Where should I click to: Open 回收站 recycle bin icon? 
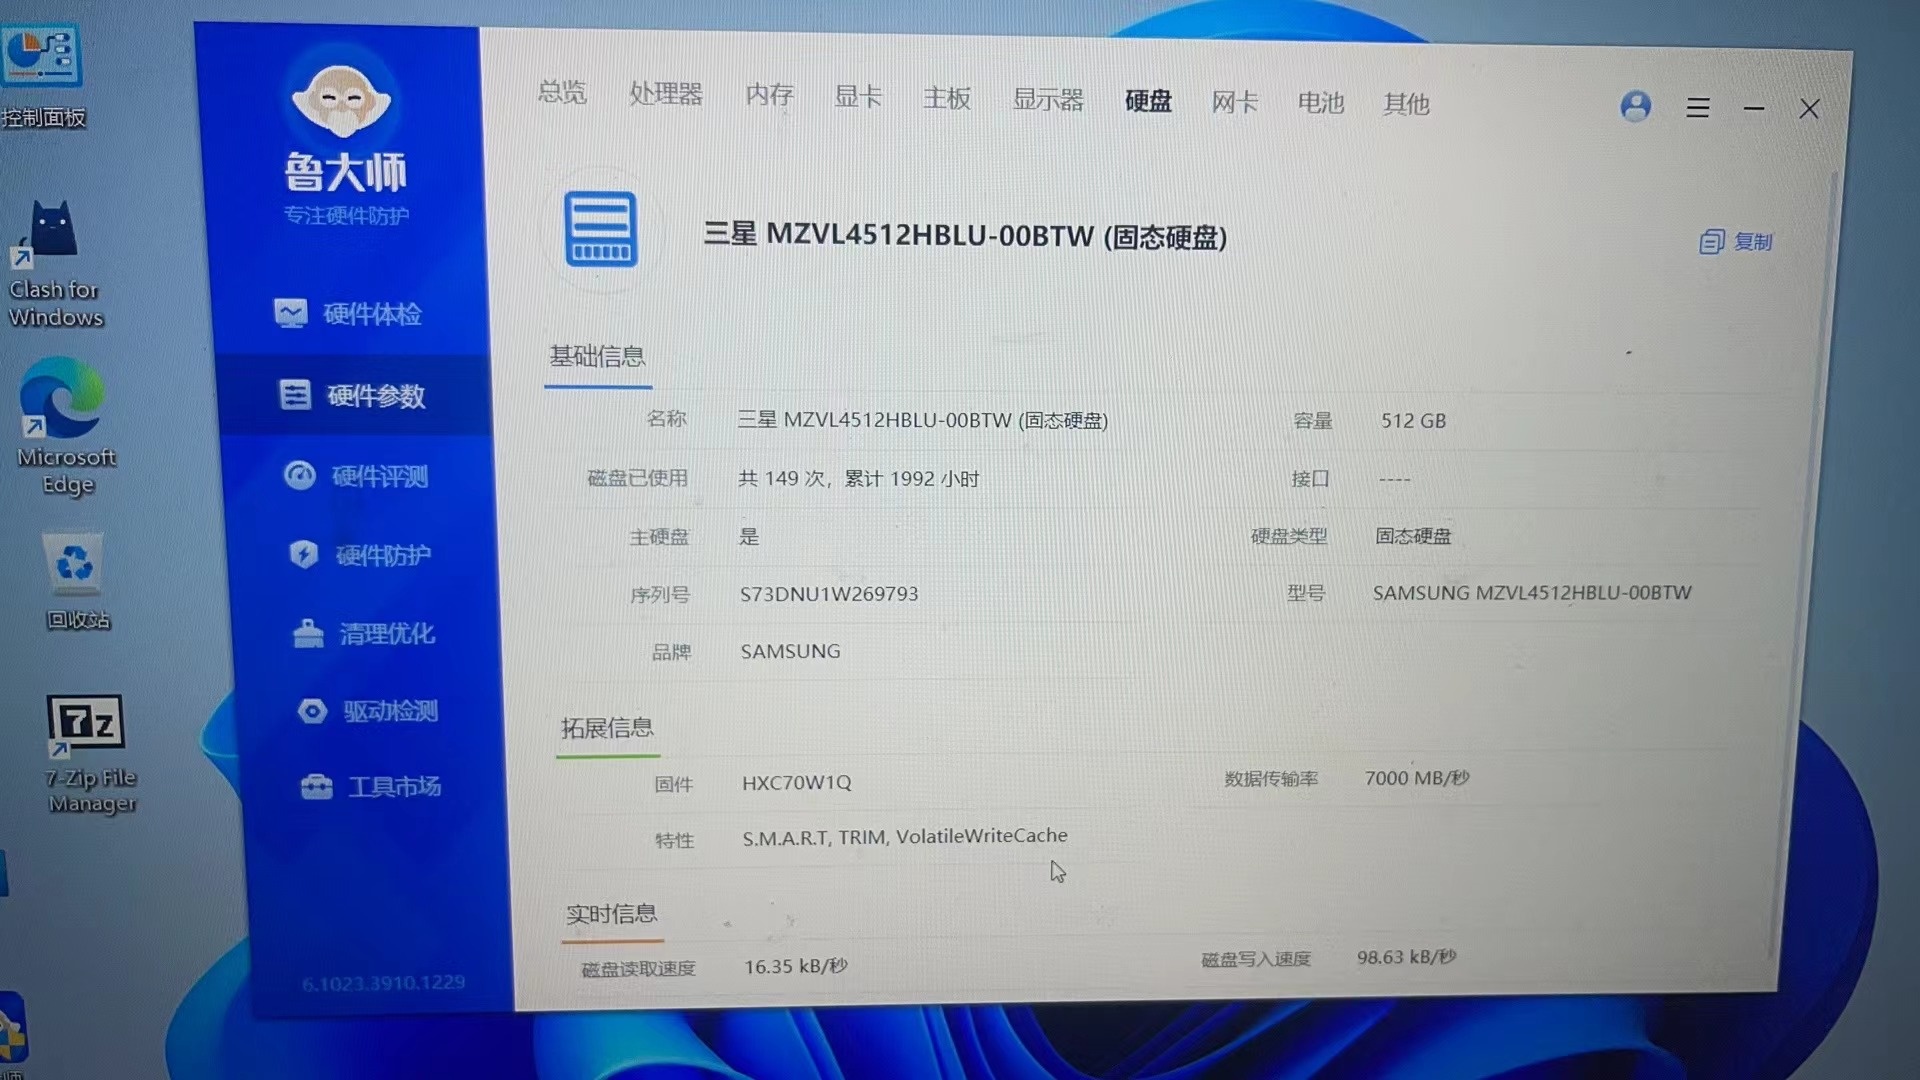tap(76, 581)
